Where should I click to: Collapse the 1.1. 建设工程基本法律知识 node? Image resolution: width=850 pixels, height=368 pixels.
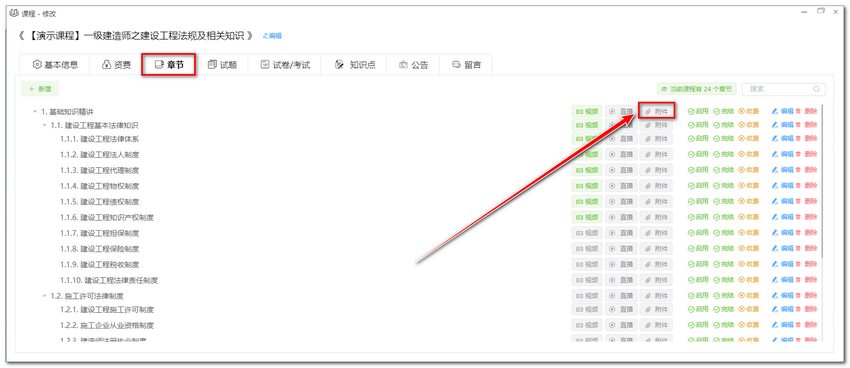tap(44, 125)
